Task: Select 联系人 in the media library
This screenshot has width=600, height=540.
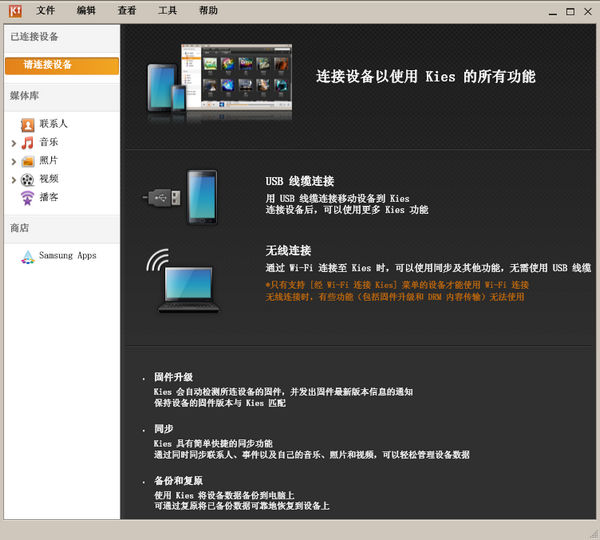Action: pyautogui.click(x=54, y=124)
